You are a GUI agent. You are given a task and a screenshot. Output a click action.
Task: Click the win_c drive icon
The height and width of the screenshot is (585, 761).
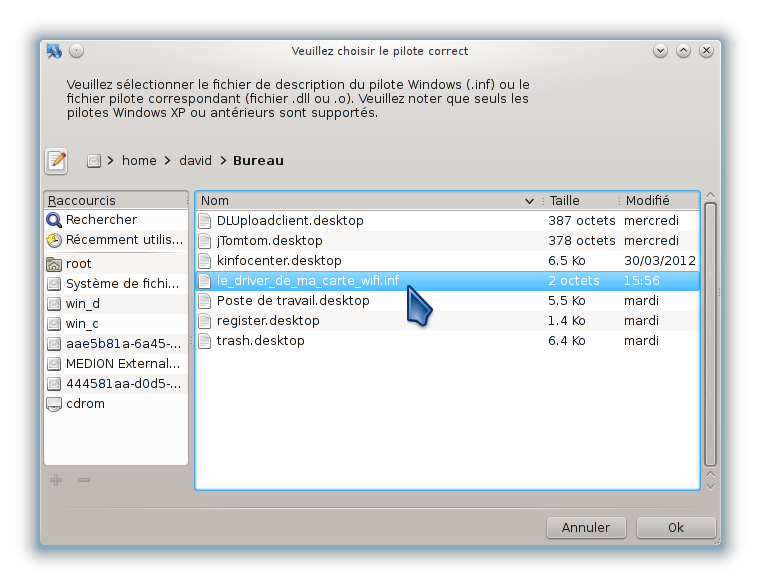pos(54,324)
